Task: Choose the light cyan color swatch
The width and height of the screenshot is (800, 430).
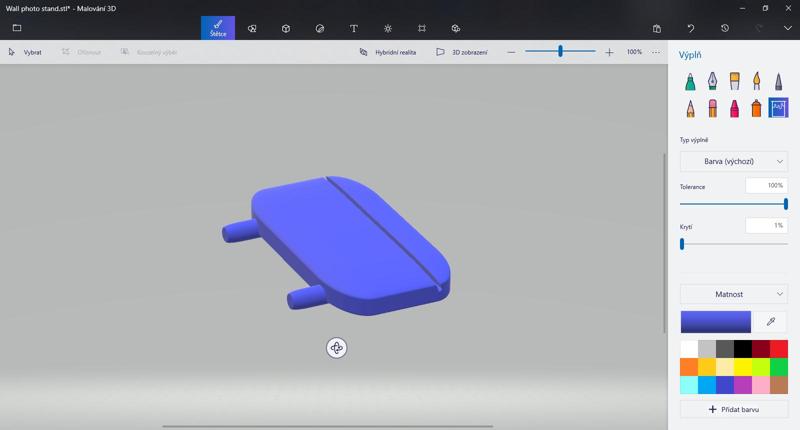Action: [x=689, y=385]
